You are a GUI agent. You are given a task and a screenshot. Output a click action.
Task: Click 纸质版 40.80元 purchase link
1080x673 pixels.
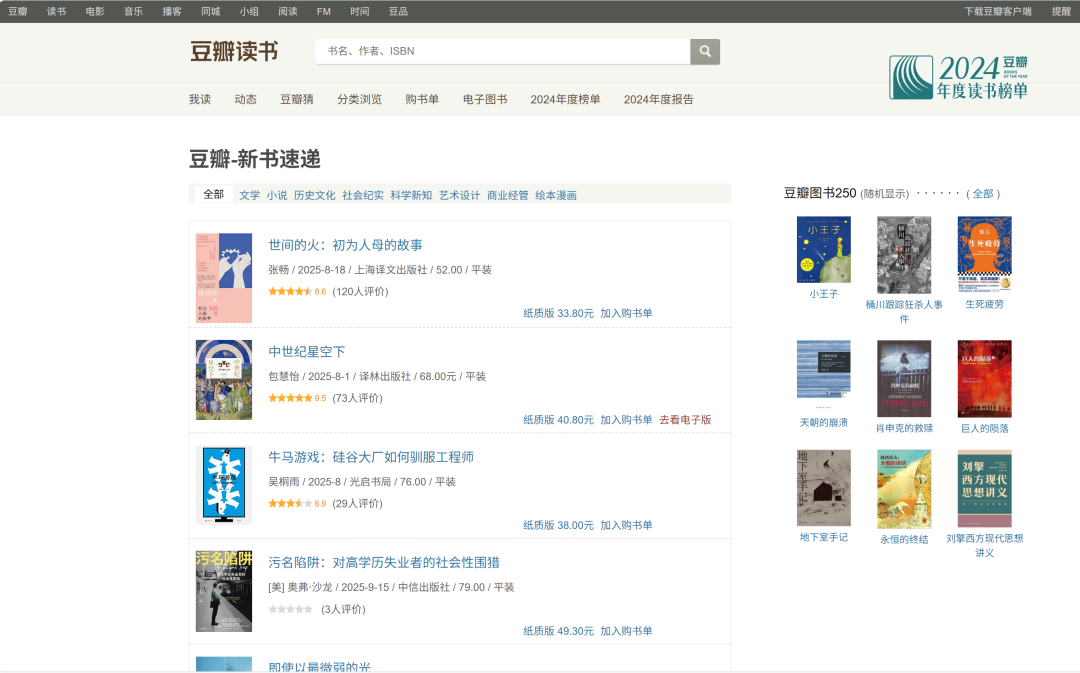pyautogui.click(x=558, y=420)
